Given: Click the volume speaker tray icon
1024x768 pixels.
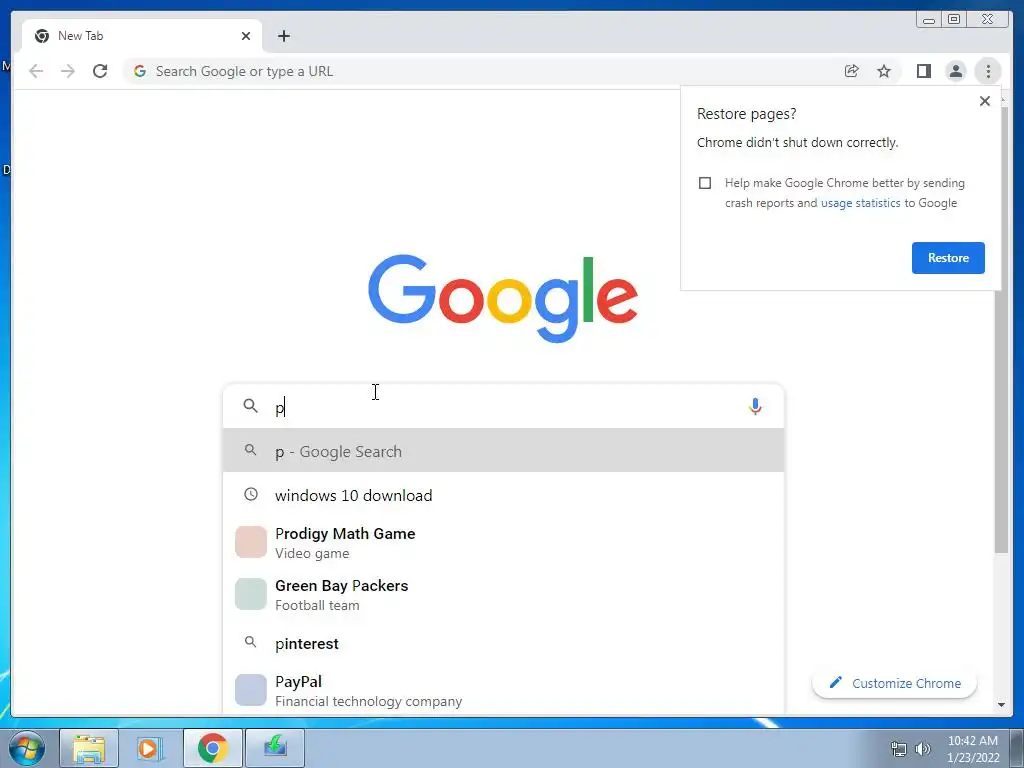Looking at the screenshot, I should 923,749.
